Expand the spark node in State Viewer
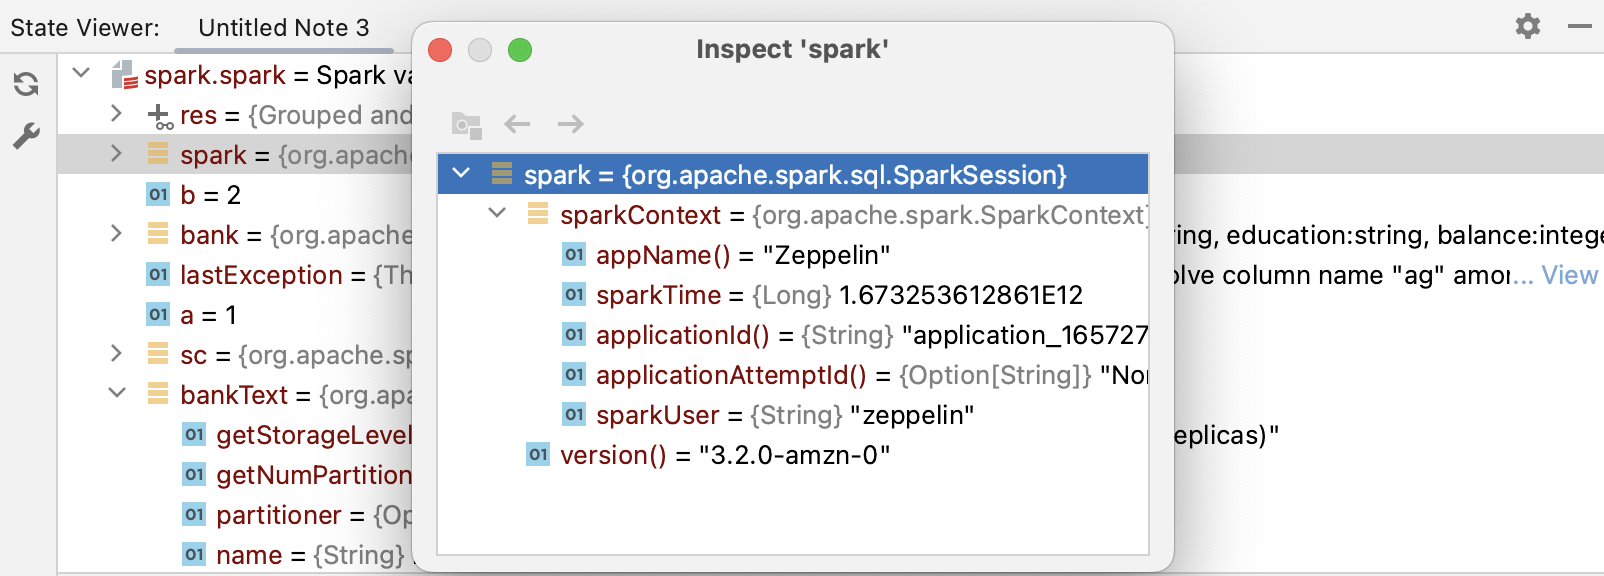This screenshot has height=576, width=1604. (116, 154)
